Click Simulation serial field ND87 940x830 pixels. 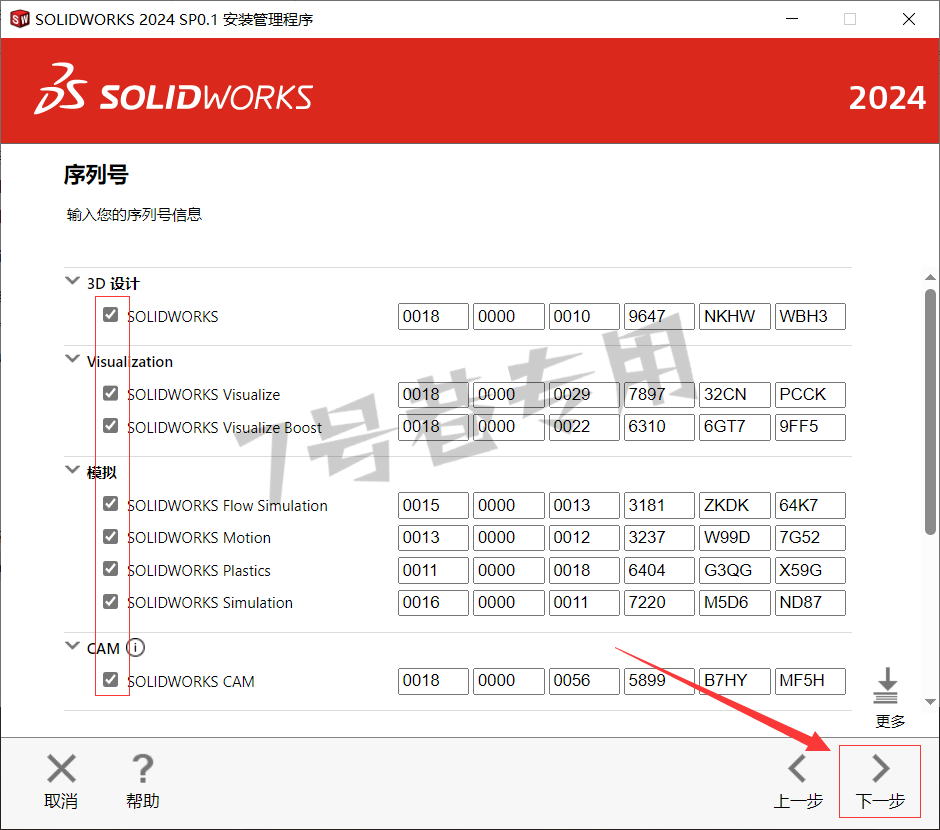pyautogui.click(x=810, y=603)
